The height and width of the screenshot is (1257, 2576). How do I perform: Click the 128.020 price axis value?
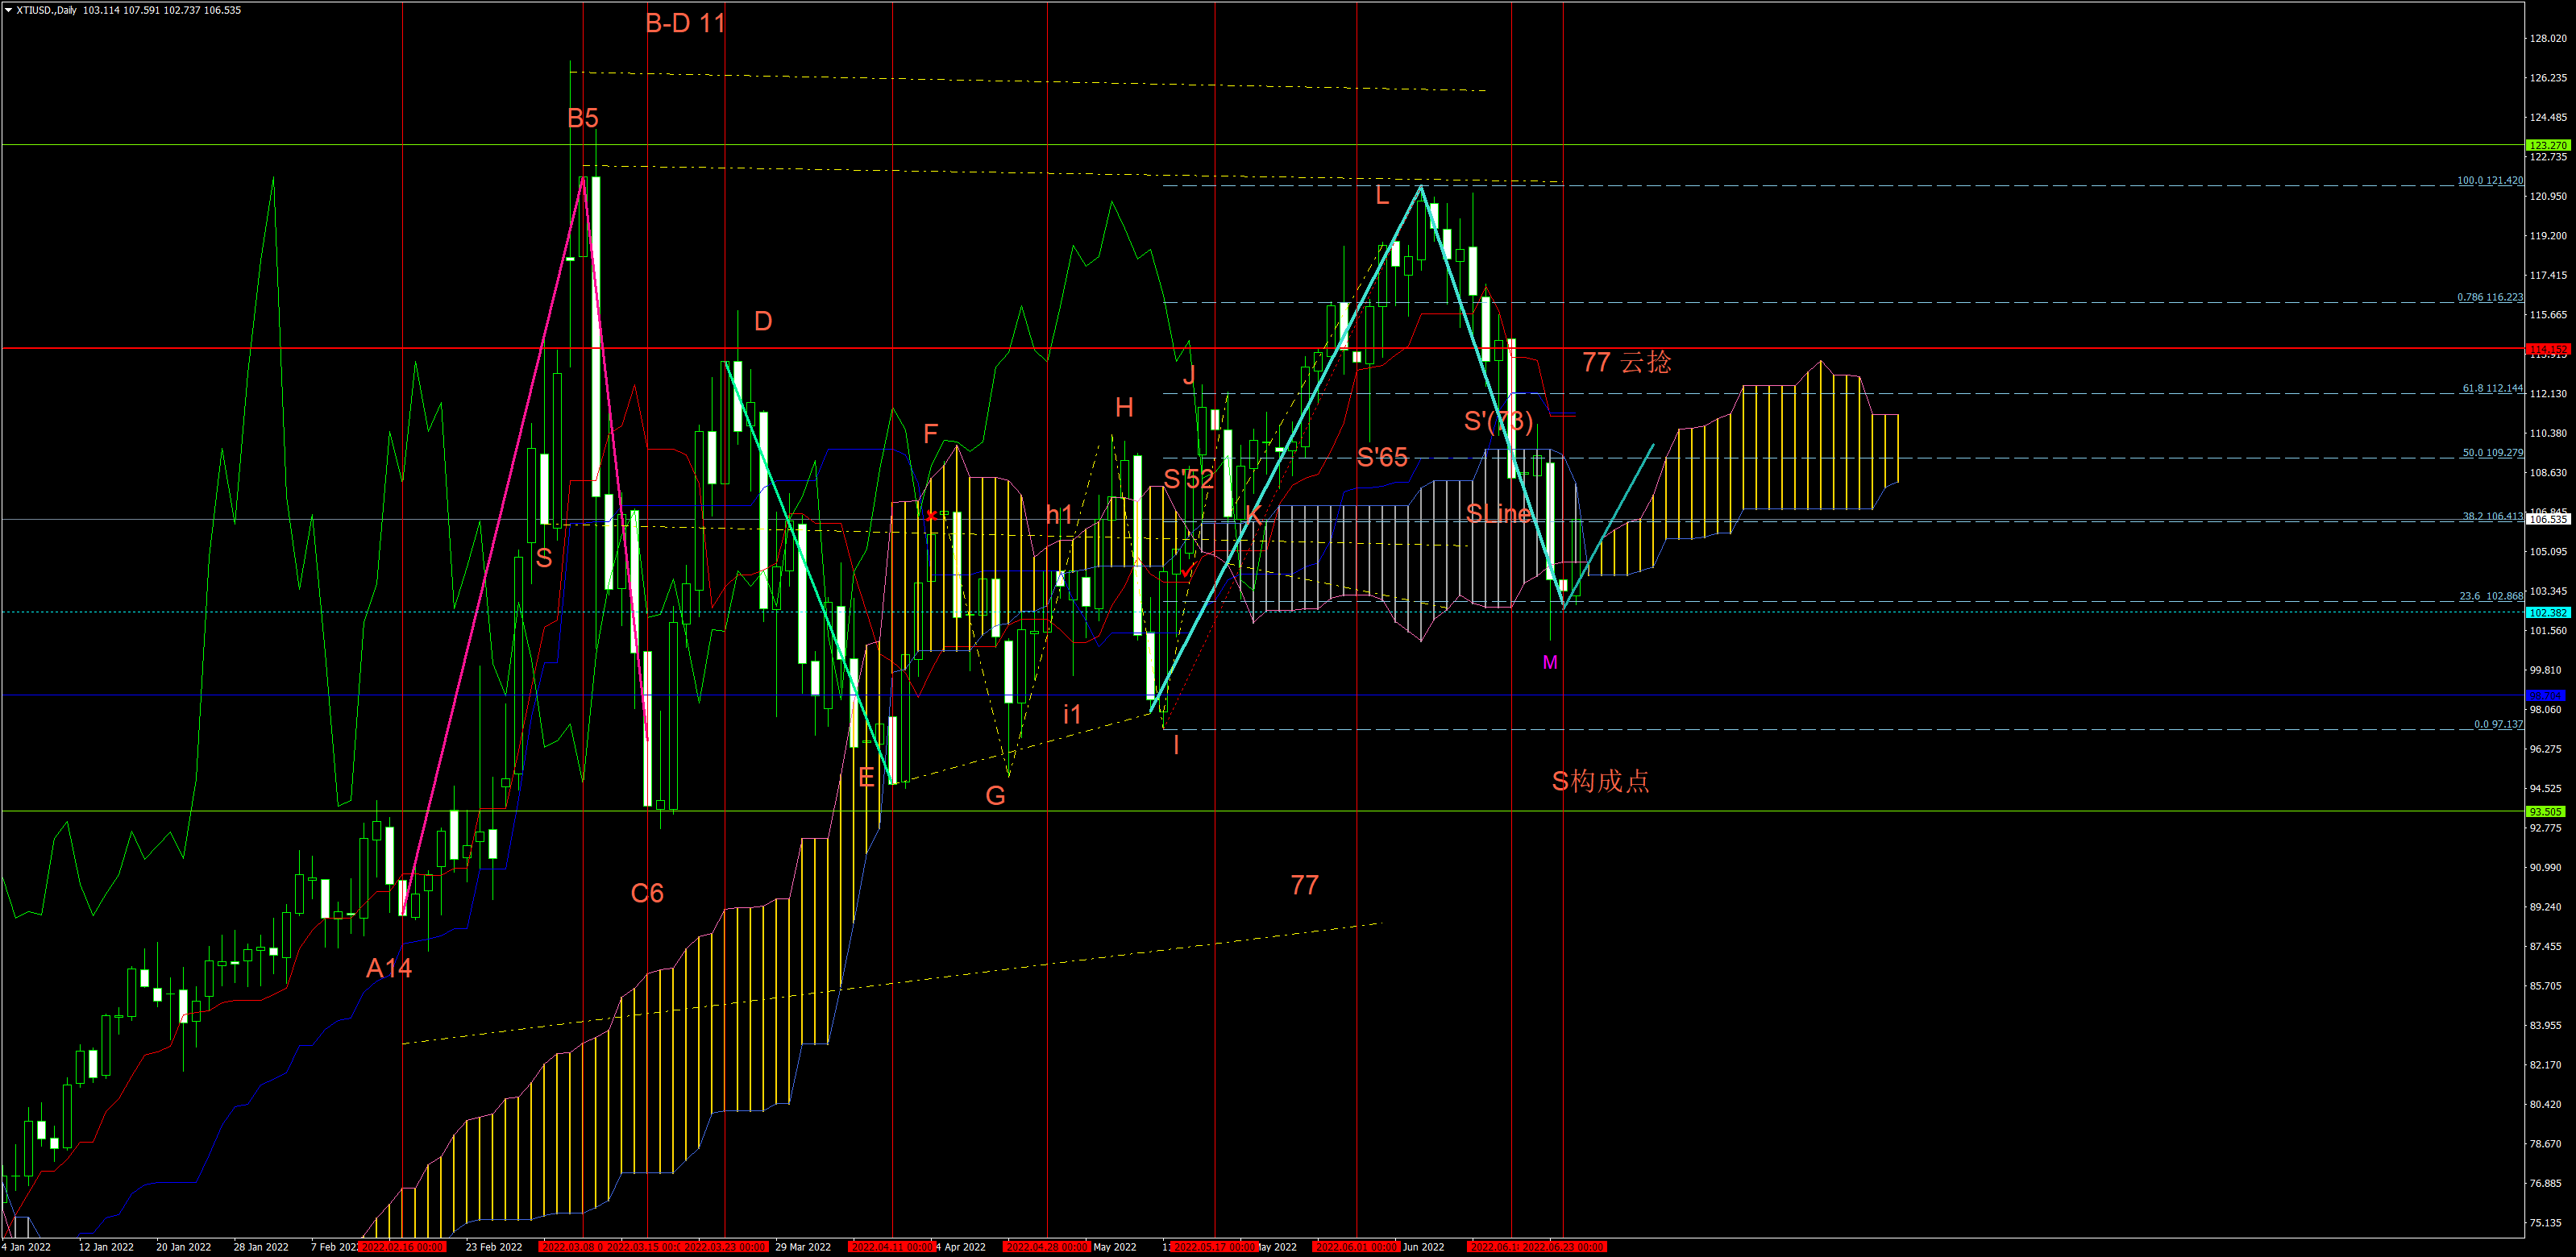click(x=2548, y=38)
